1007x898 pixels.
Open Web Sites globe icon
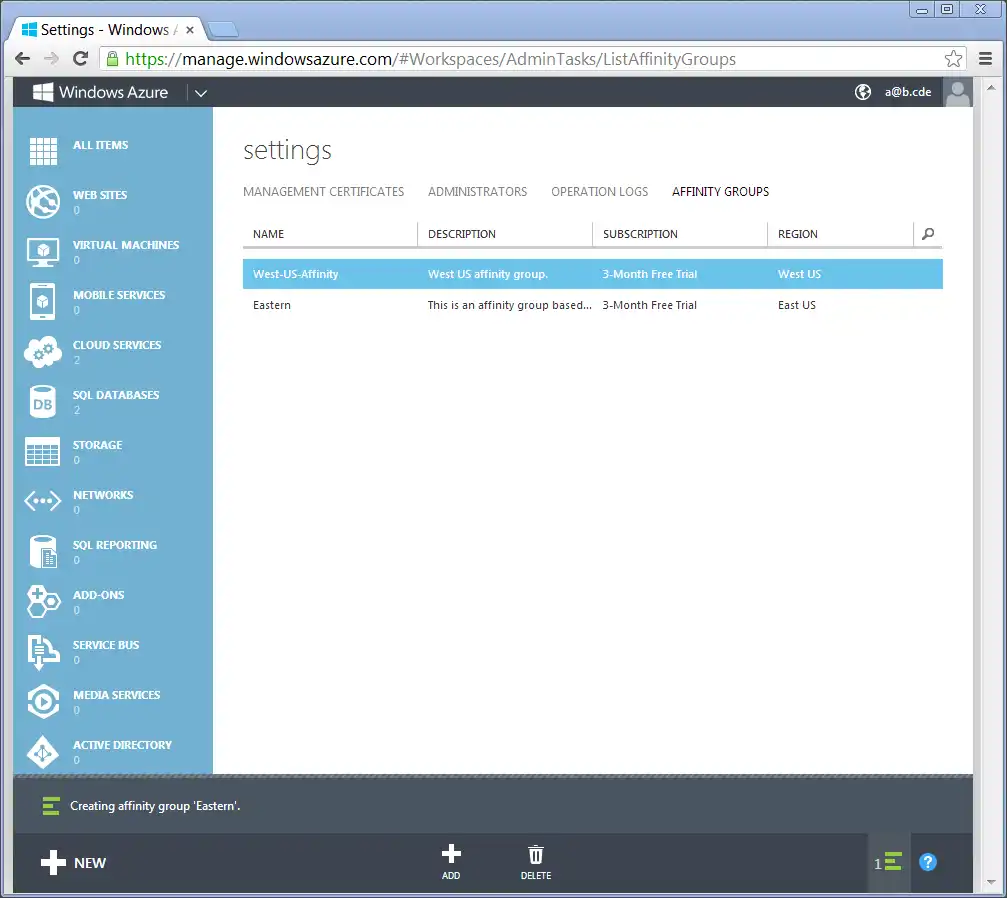tap(43, 202)
